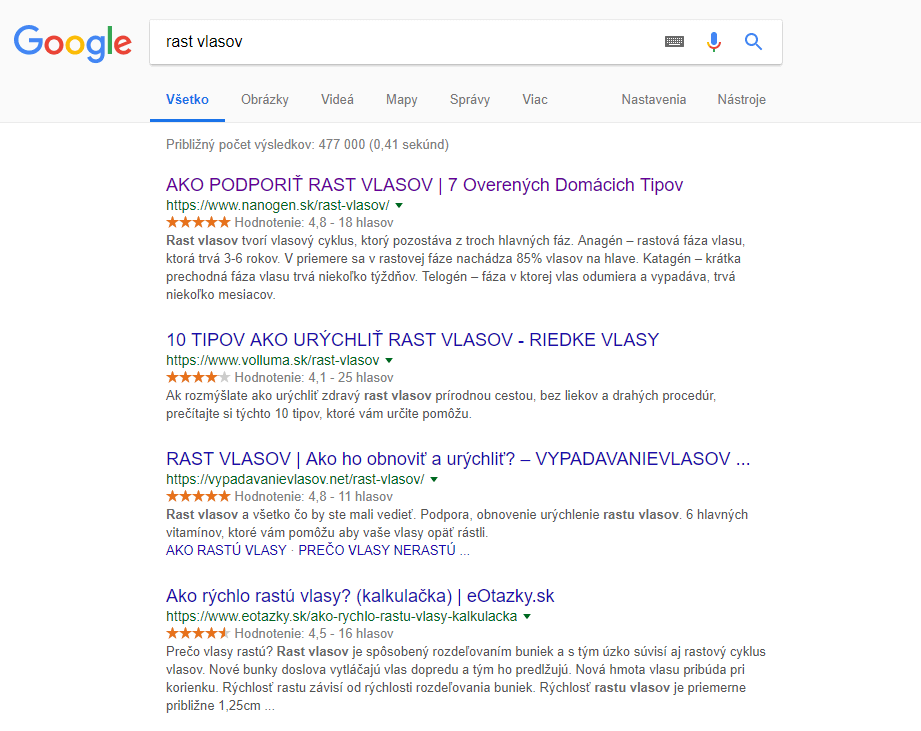Open 'AKO PODPORIŤ RAST VLASOV' result
Screen dimensions: 921x731
click(x=424, y=185)
